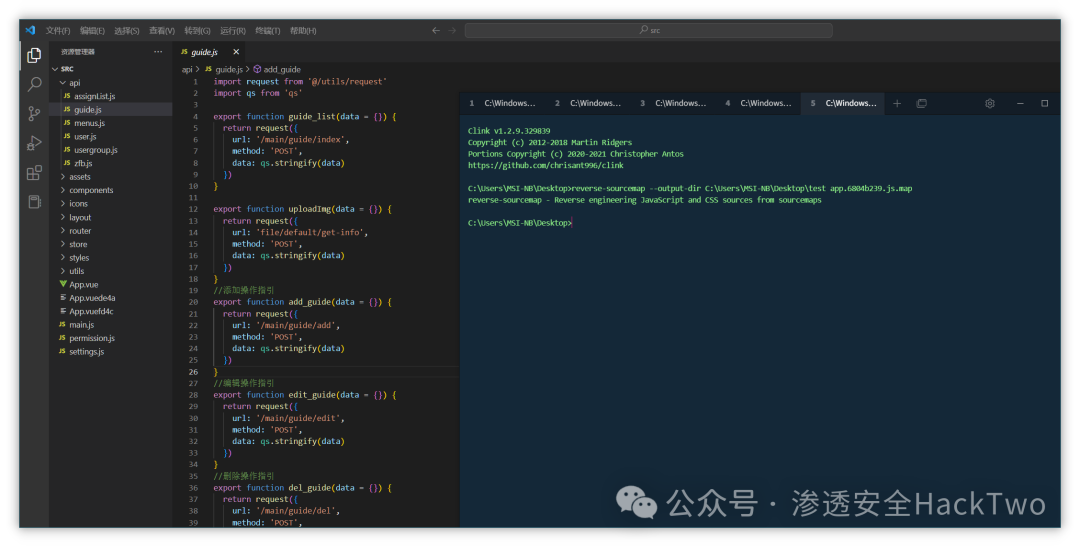Open the 终端(T) menu

pos(268,30)
